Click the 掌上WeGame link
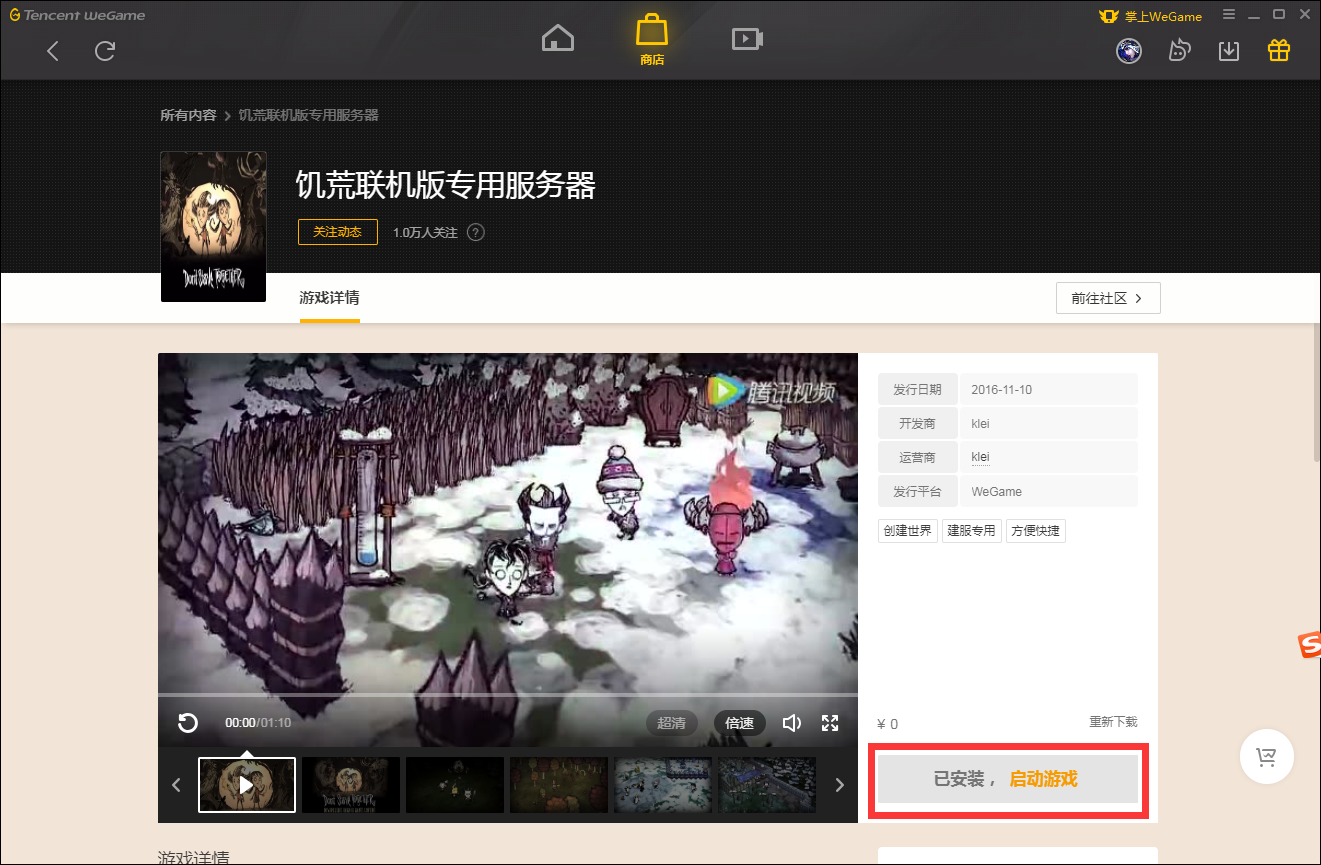 tap(1150, 16)
